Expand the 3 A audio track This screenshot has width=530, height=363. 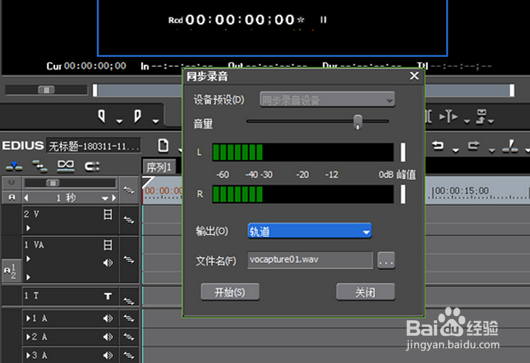(28, 356)
